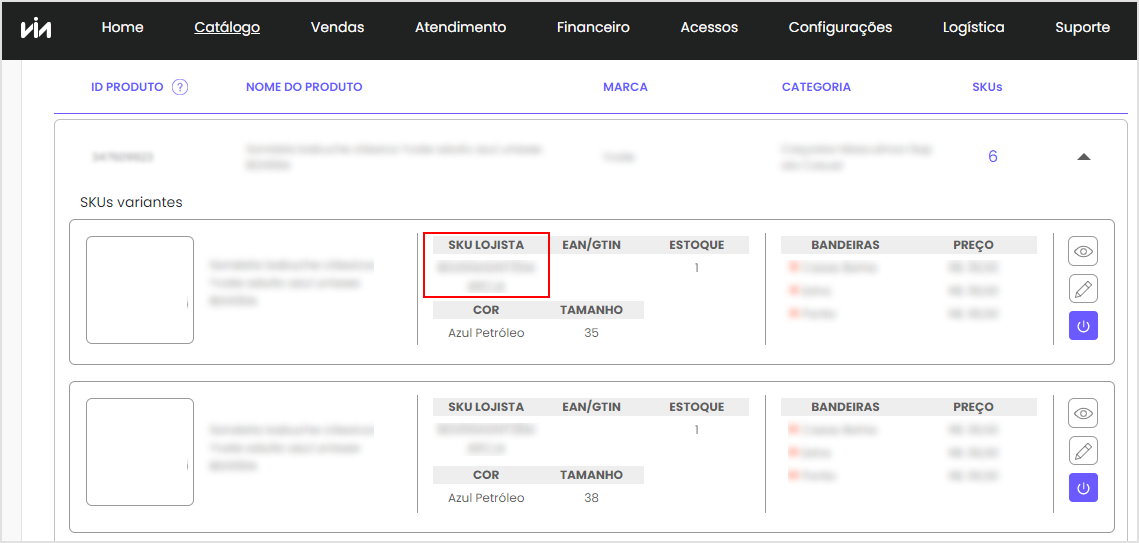Image resolution: width=1139 pixels, height=543 pixels.
Task: Click PREÇO header in size 38 card
Action: [x=973, y=407]
